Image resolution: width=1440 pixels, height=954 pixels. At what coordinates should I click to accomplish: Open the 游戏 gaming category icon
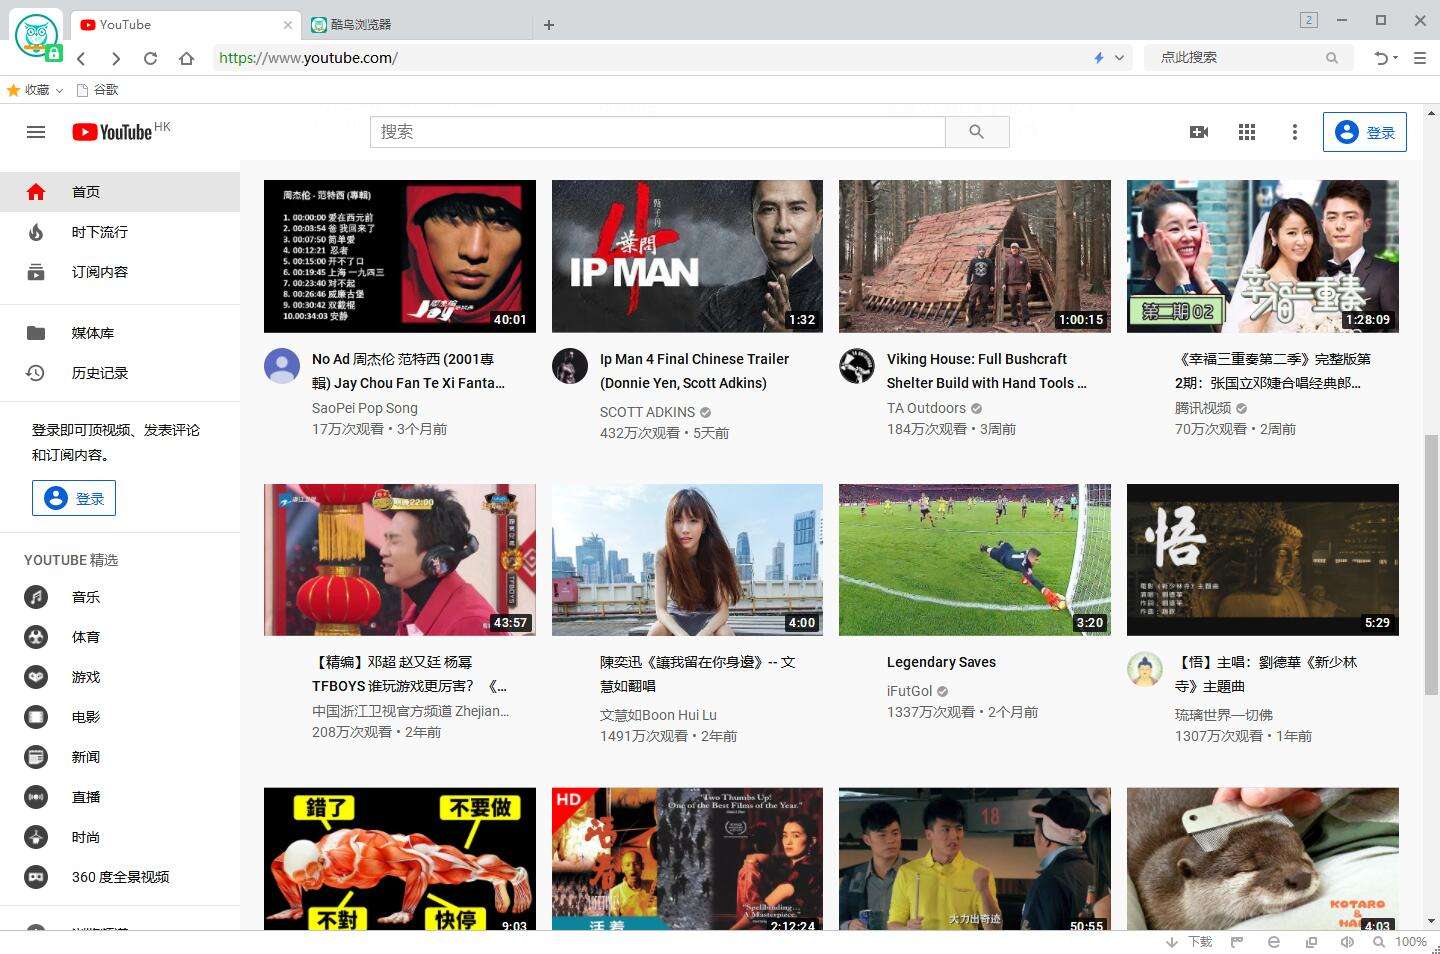click(x=36, y=677)
